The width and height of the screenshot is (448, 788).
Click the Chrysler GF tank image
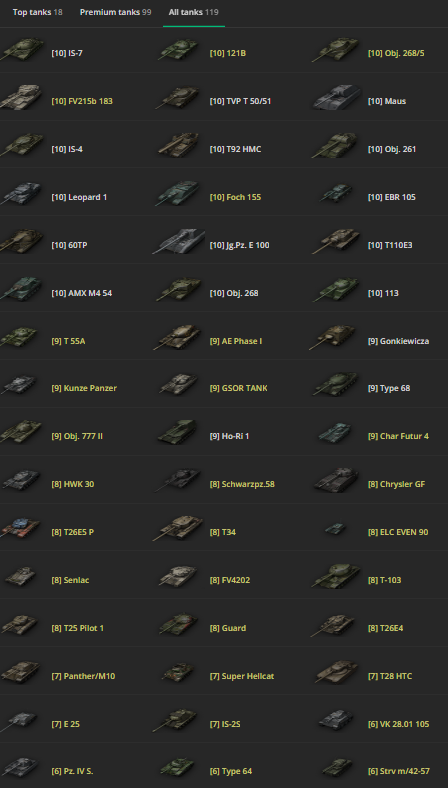click(x=336, y=480)
